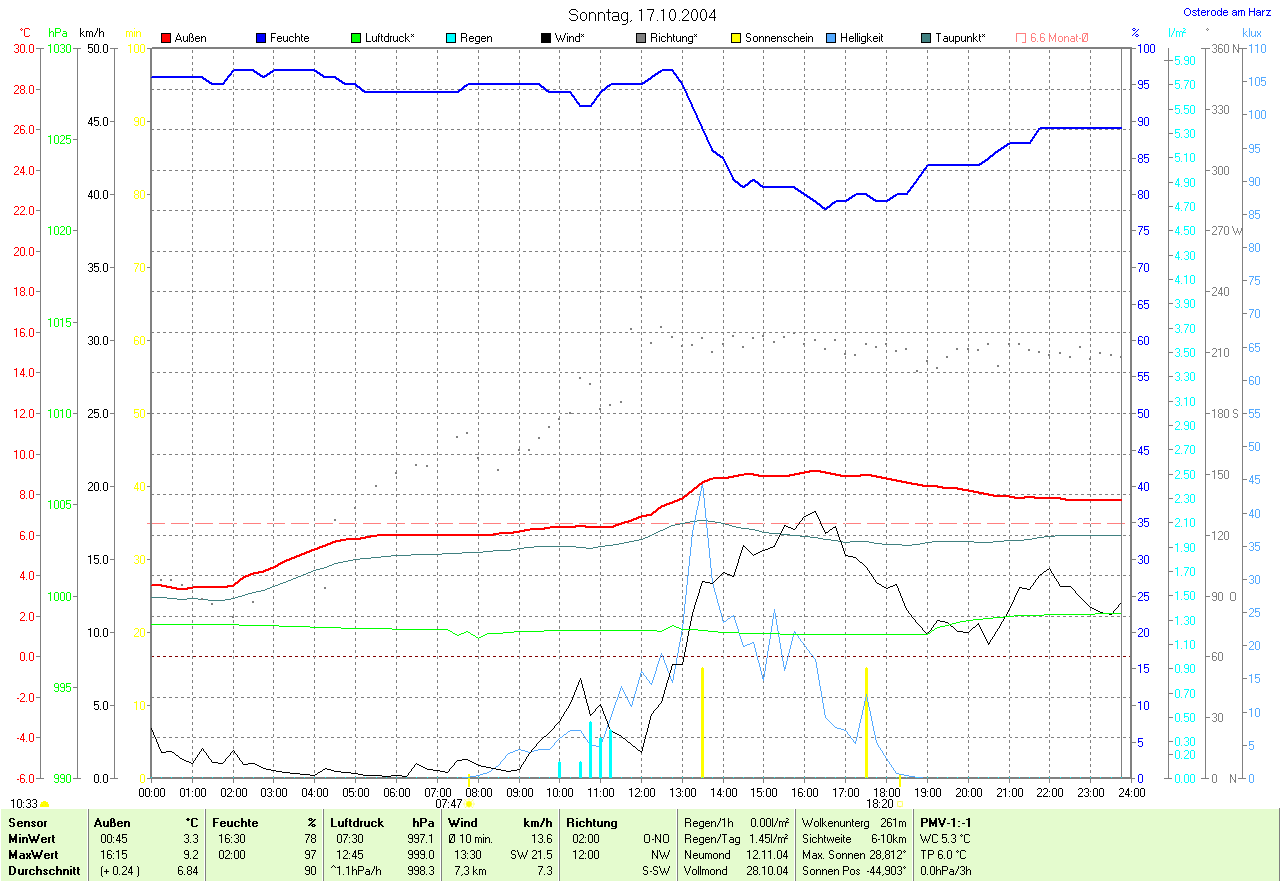Click the yellow Sonnenschein legend square
Screen dimensions: 1280x881
coord(736,38)
